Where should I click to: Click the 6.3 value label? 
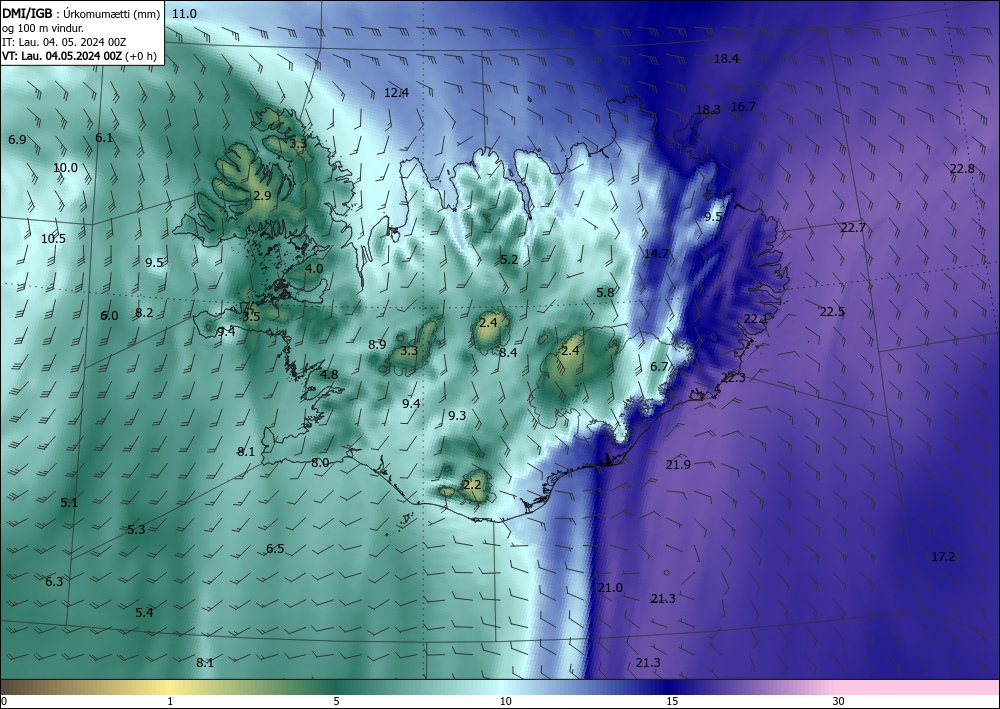pyautogui.click(x=54, y=581)
